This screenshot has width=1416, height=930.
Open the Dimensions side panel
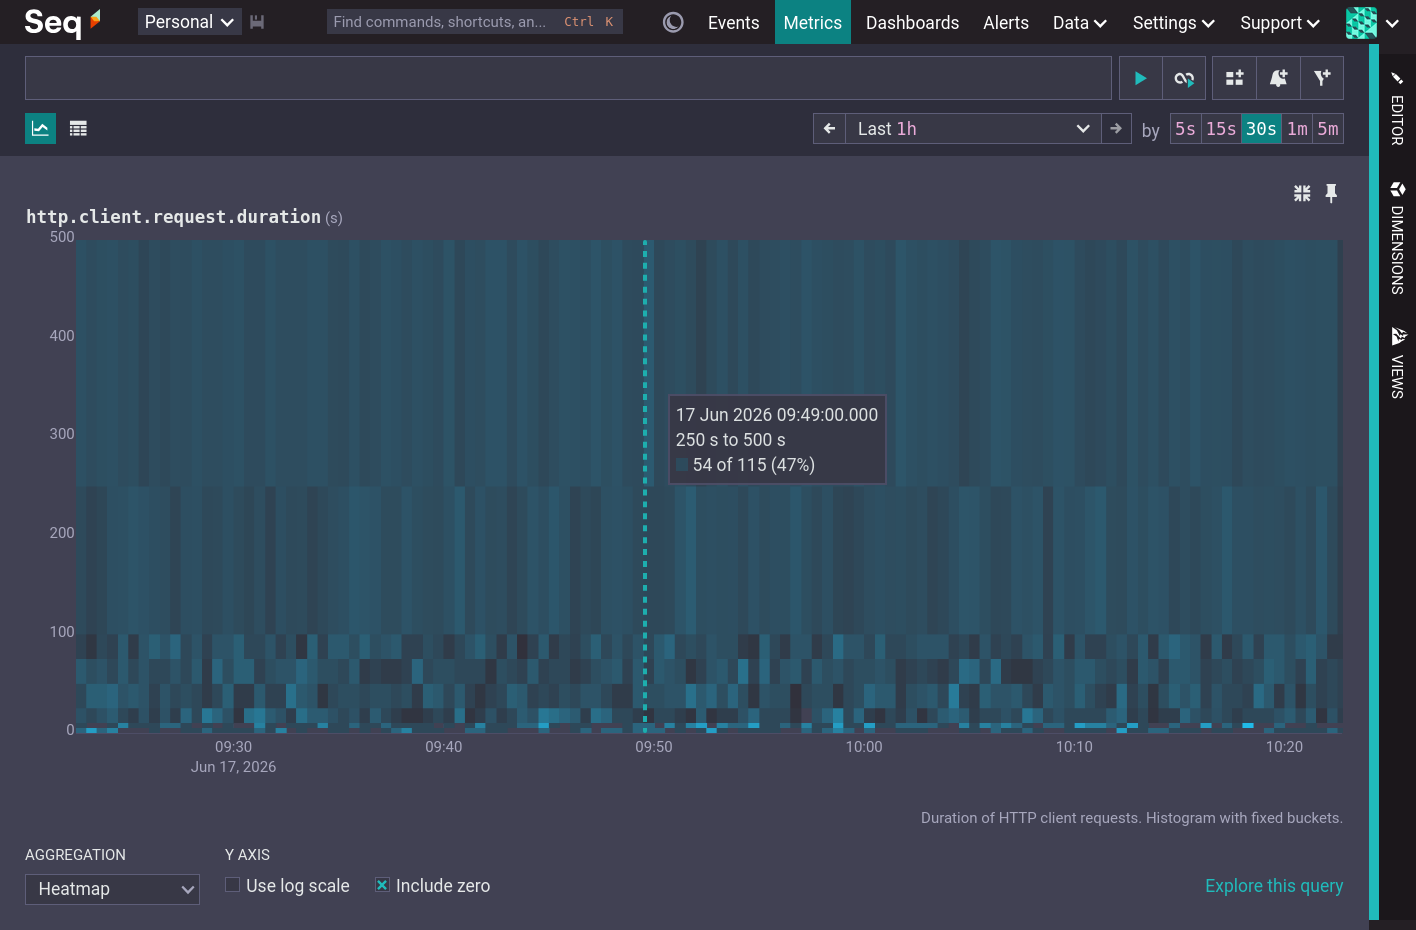1397,238
